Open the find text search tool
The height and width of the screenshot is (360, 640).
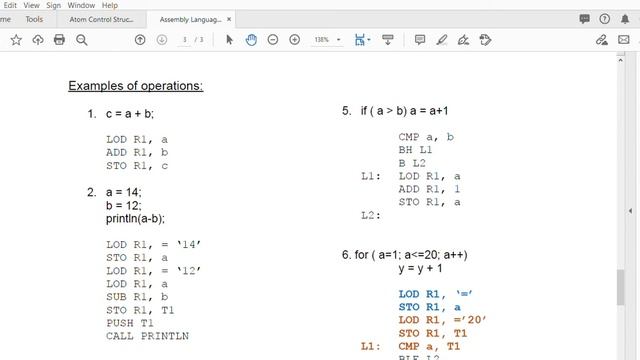(x=82, y=40)
